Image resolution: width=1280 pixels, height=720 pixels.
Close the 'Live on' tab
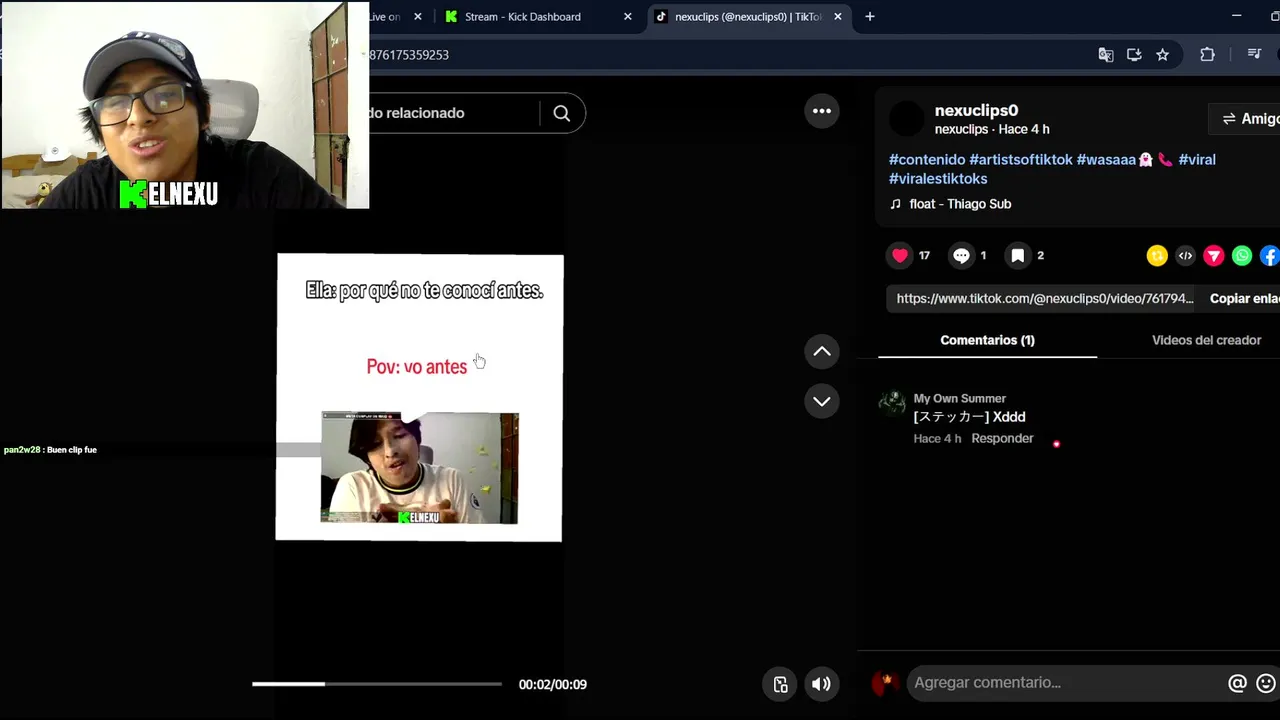[418, 17]
